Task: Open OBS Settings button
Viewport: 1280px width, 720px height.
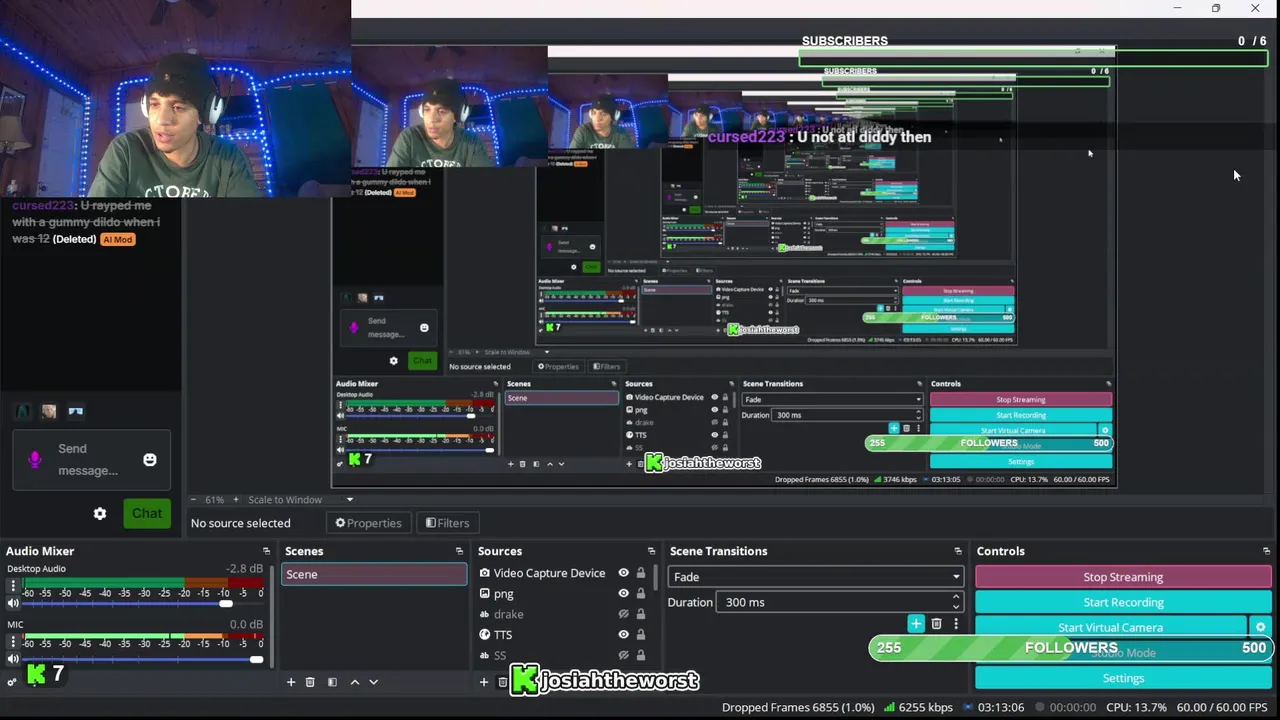Action: pos(1123,678)
